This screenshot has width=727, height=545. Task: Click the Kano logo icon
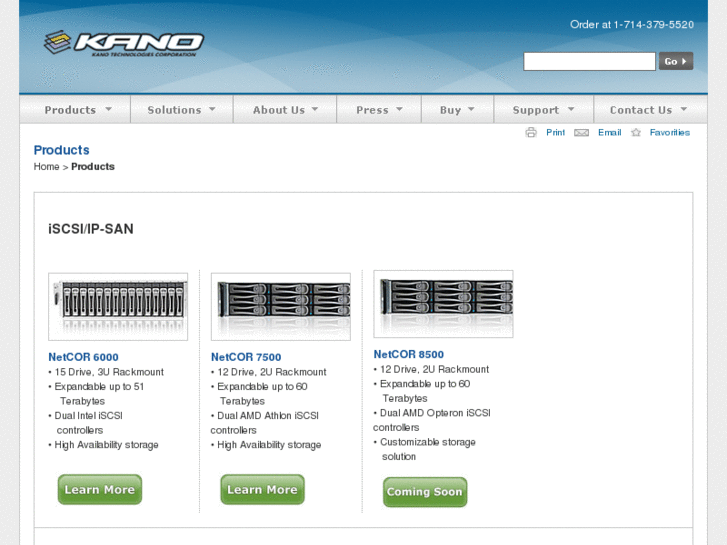click(x=59, y=43)
